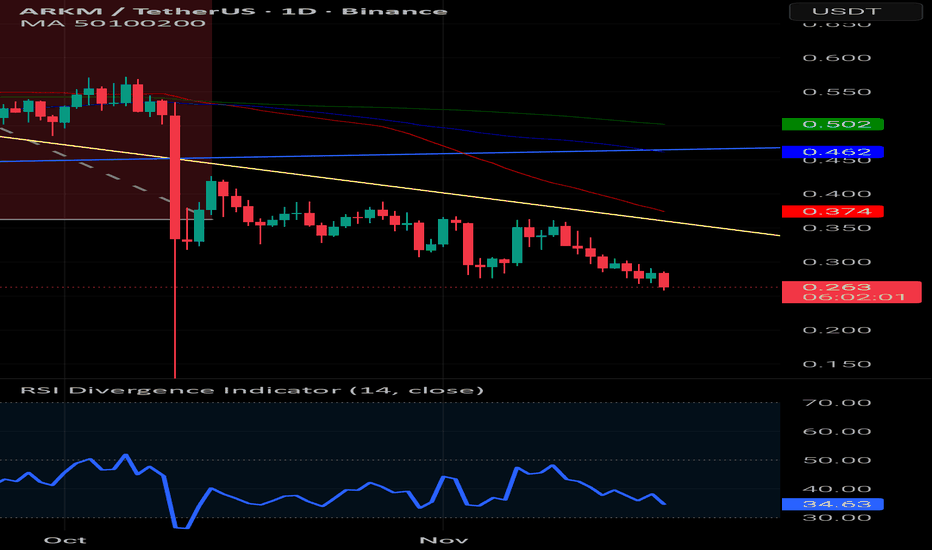Click the Oct date label on time axis

[65, 540]
